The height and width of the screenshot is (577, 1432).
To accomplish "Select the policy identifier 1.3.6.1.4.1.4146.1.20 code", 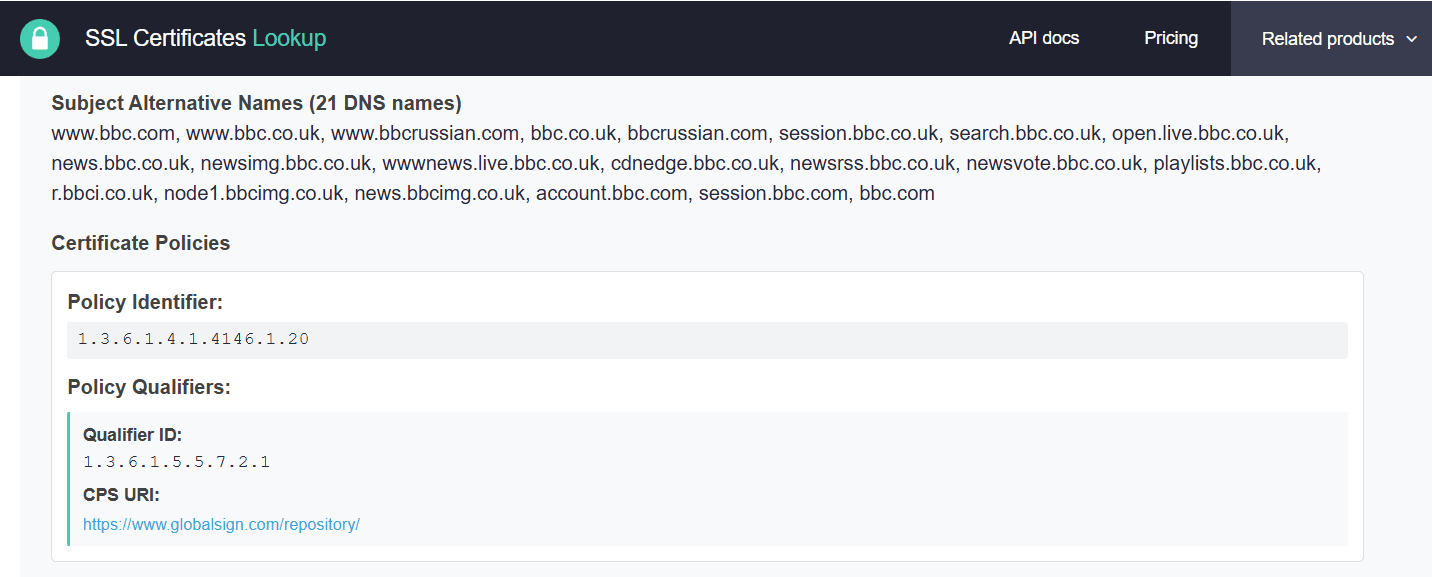I will (193, 339).
